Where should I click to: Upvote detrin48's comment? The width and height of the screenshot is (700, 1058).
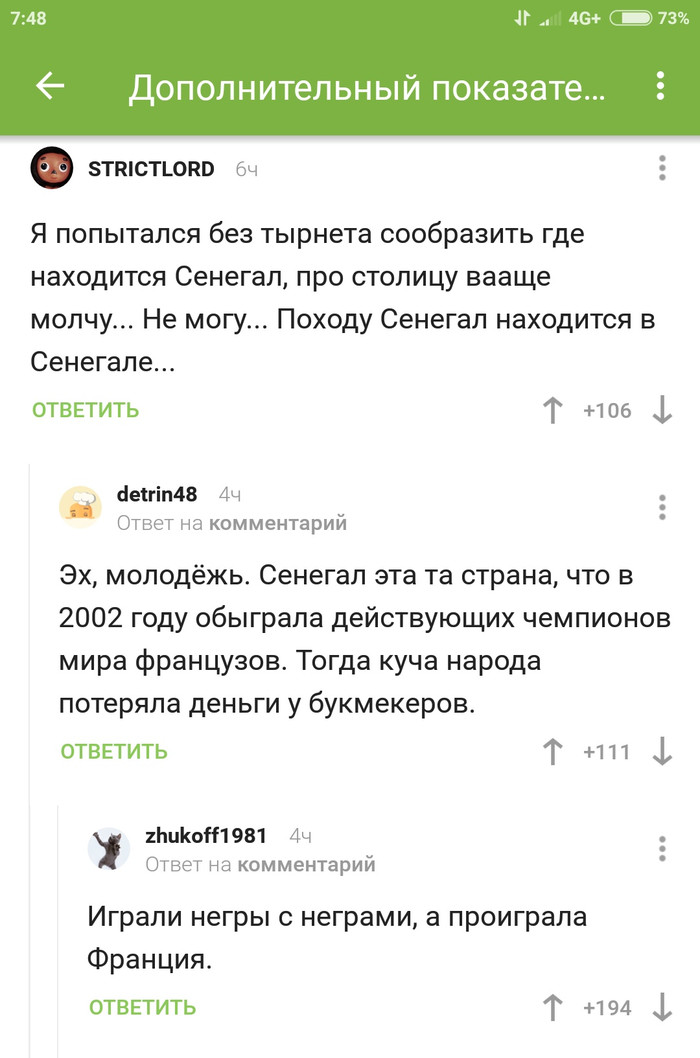click(553, 752)
